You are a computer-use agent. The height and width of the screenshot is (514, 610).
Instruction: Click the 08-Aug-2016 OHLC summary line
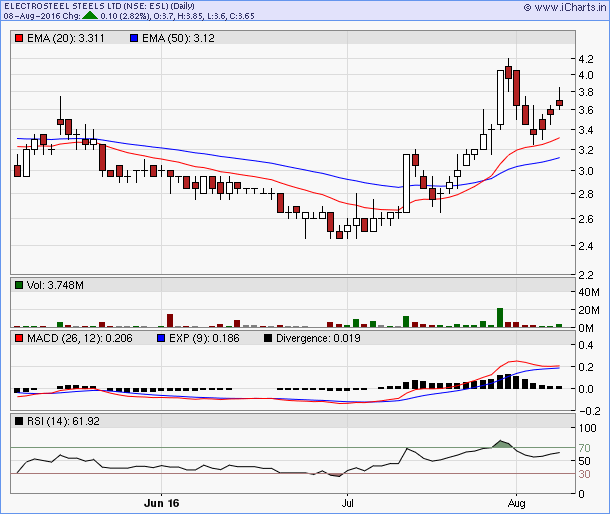point(129,16)
